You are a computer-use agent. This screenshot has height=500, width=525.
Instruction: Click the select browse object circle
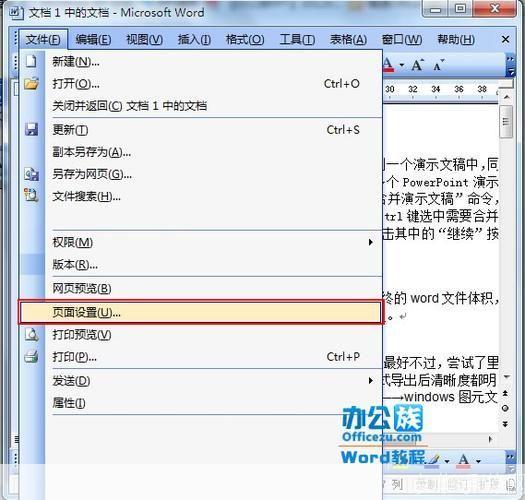(x=506, y=408)
